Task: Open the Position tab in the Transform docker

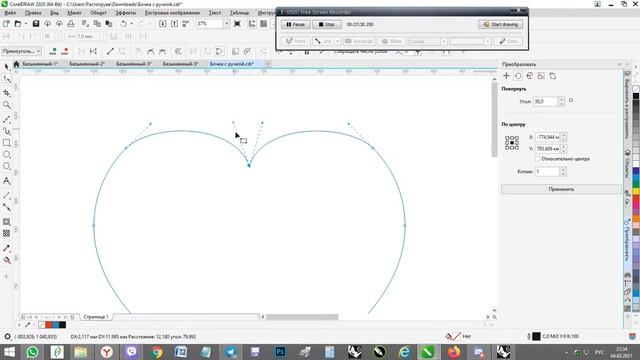Action: pyautogui.click(x=506, y=76)
